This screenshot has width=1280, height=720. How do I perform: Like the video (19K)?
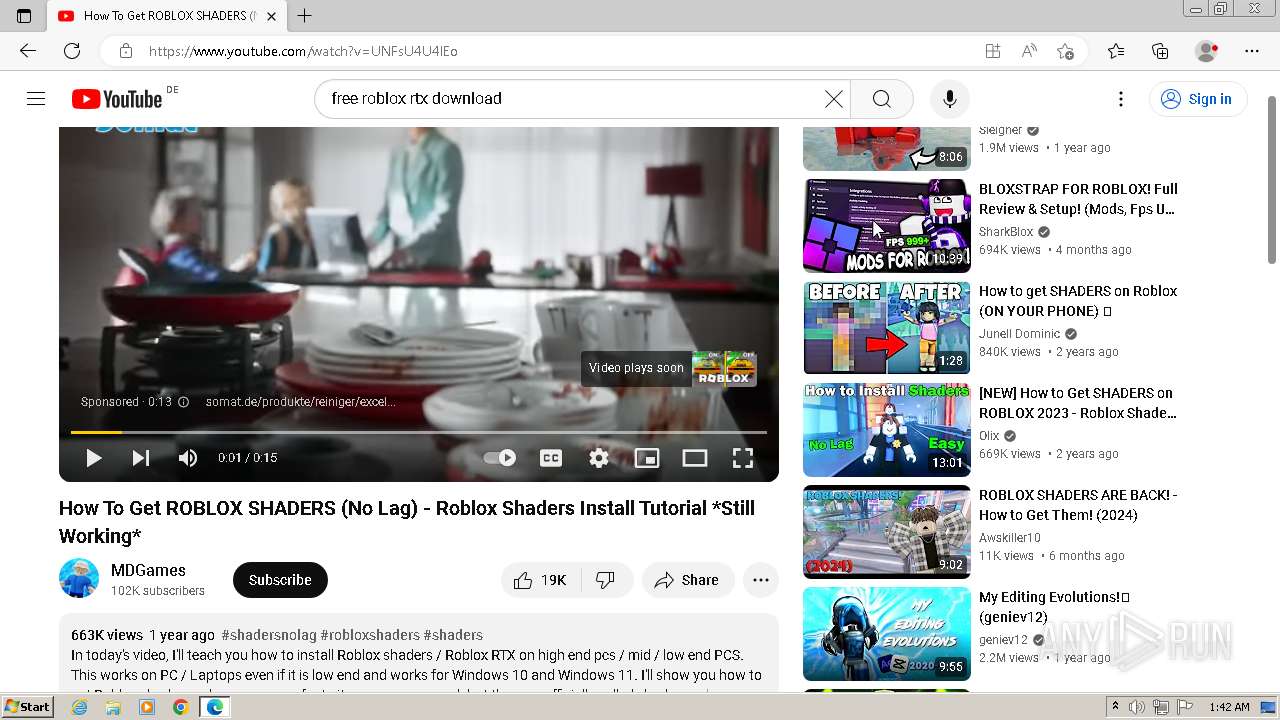[x=541, y=580]
